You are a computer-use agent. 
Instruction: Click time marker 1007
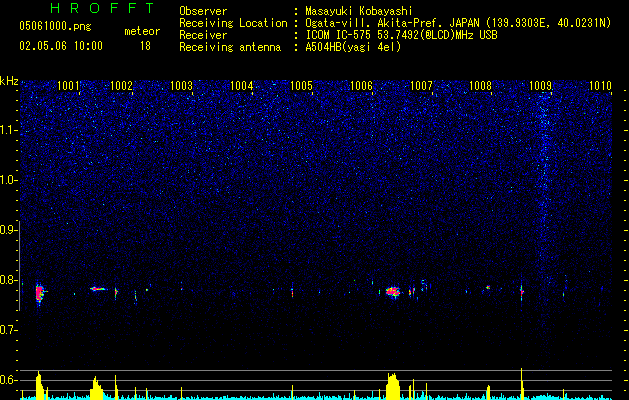pos(422,85)
